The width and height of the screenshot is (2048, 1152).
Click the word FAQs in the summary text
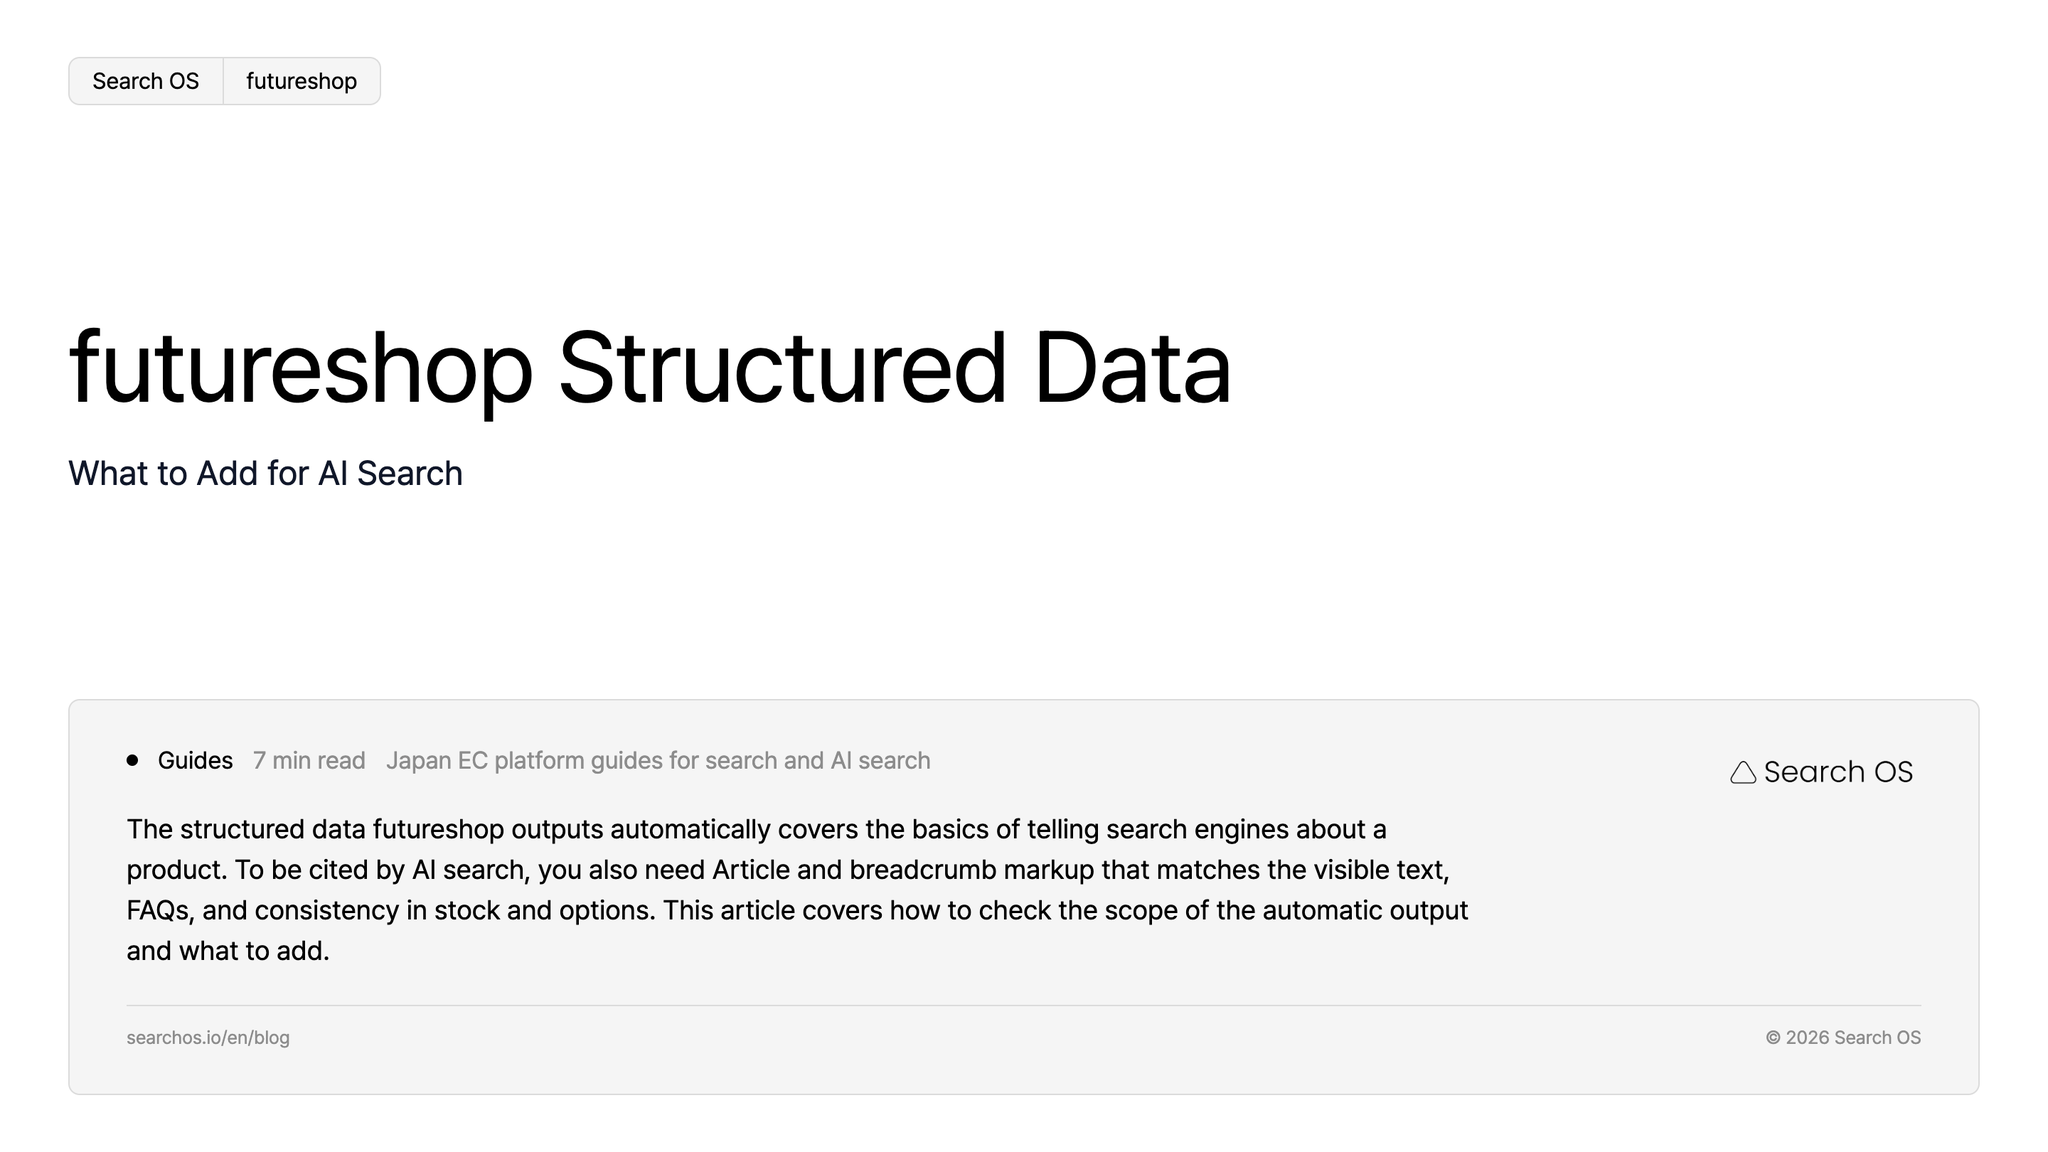click(x=157, y=911)
